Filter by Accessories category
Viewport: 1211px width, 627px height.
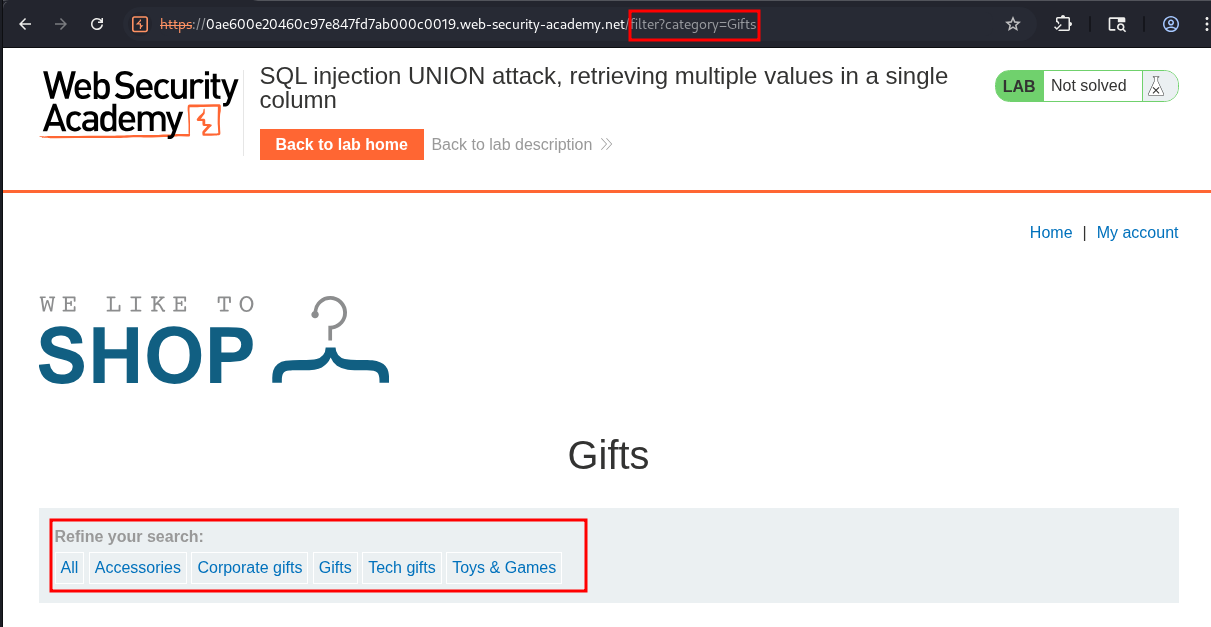[x=138, y=568]
